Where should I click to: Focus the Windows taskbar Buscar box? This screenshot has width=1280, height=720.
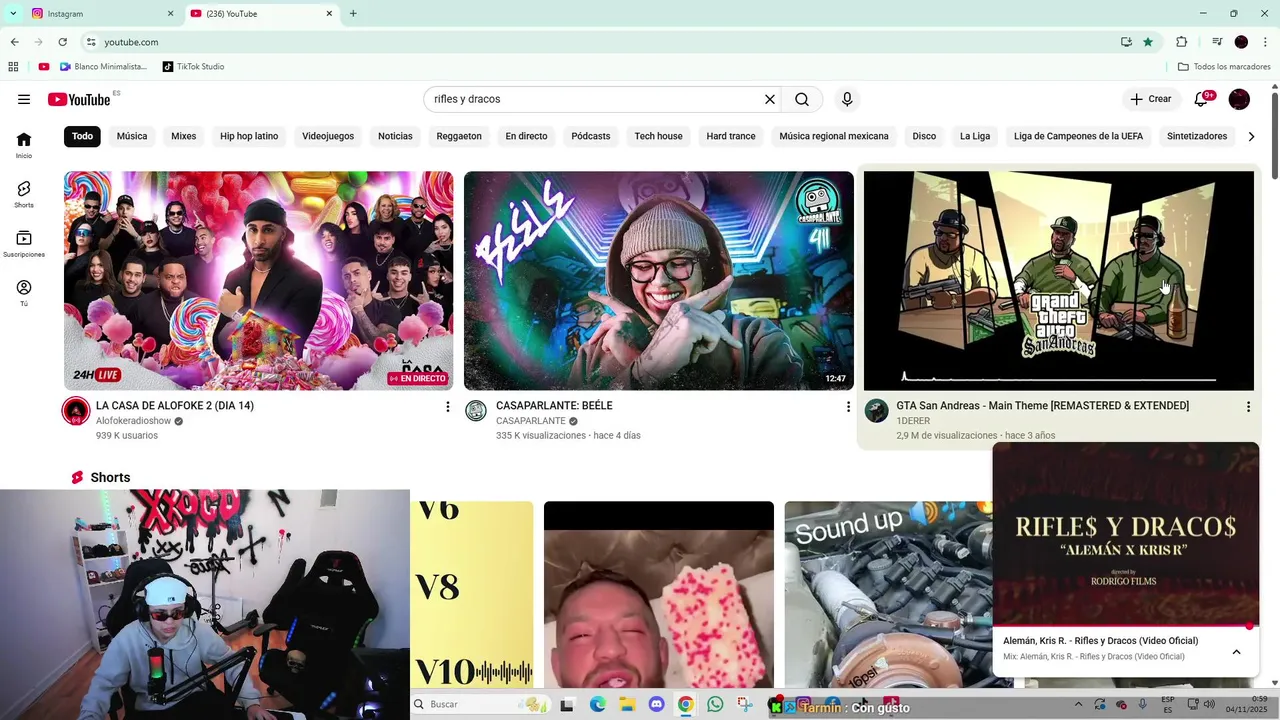(x=480, y=704)
